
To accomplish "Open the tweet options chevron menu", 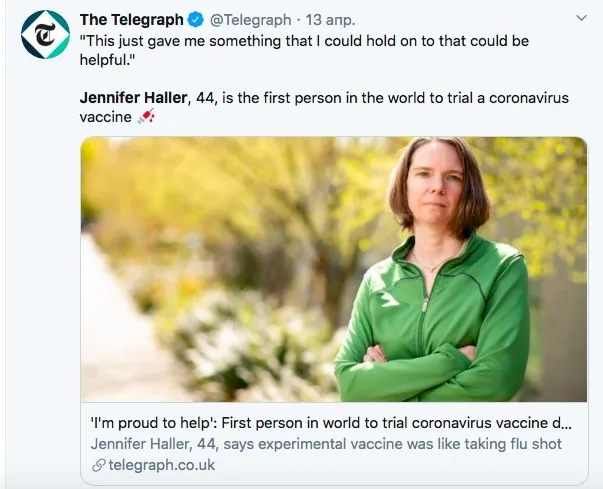I will coord(582,19).
